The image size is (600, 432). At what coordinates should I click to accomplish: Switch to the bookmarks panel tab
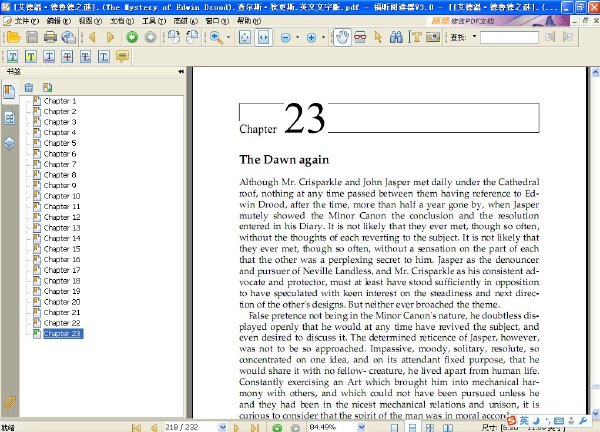coord(9,92)
